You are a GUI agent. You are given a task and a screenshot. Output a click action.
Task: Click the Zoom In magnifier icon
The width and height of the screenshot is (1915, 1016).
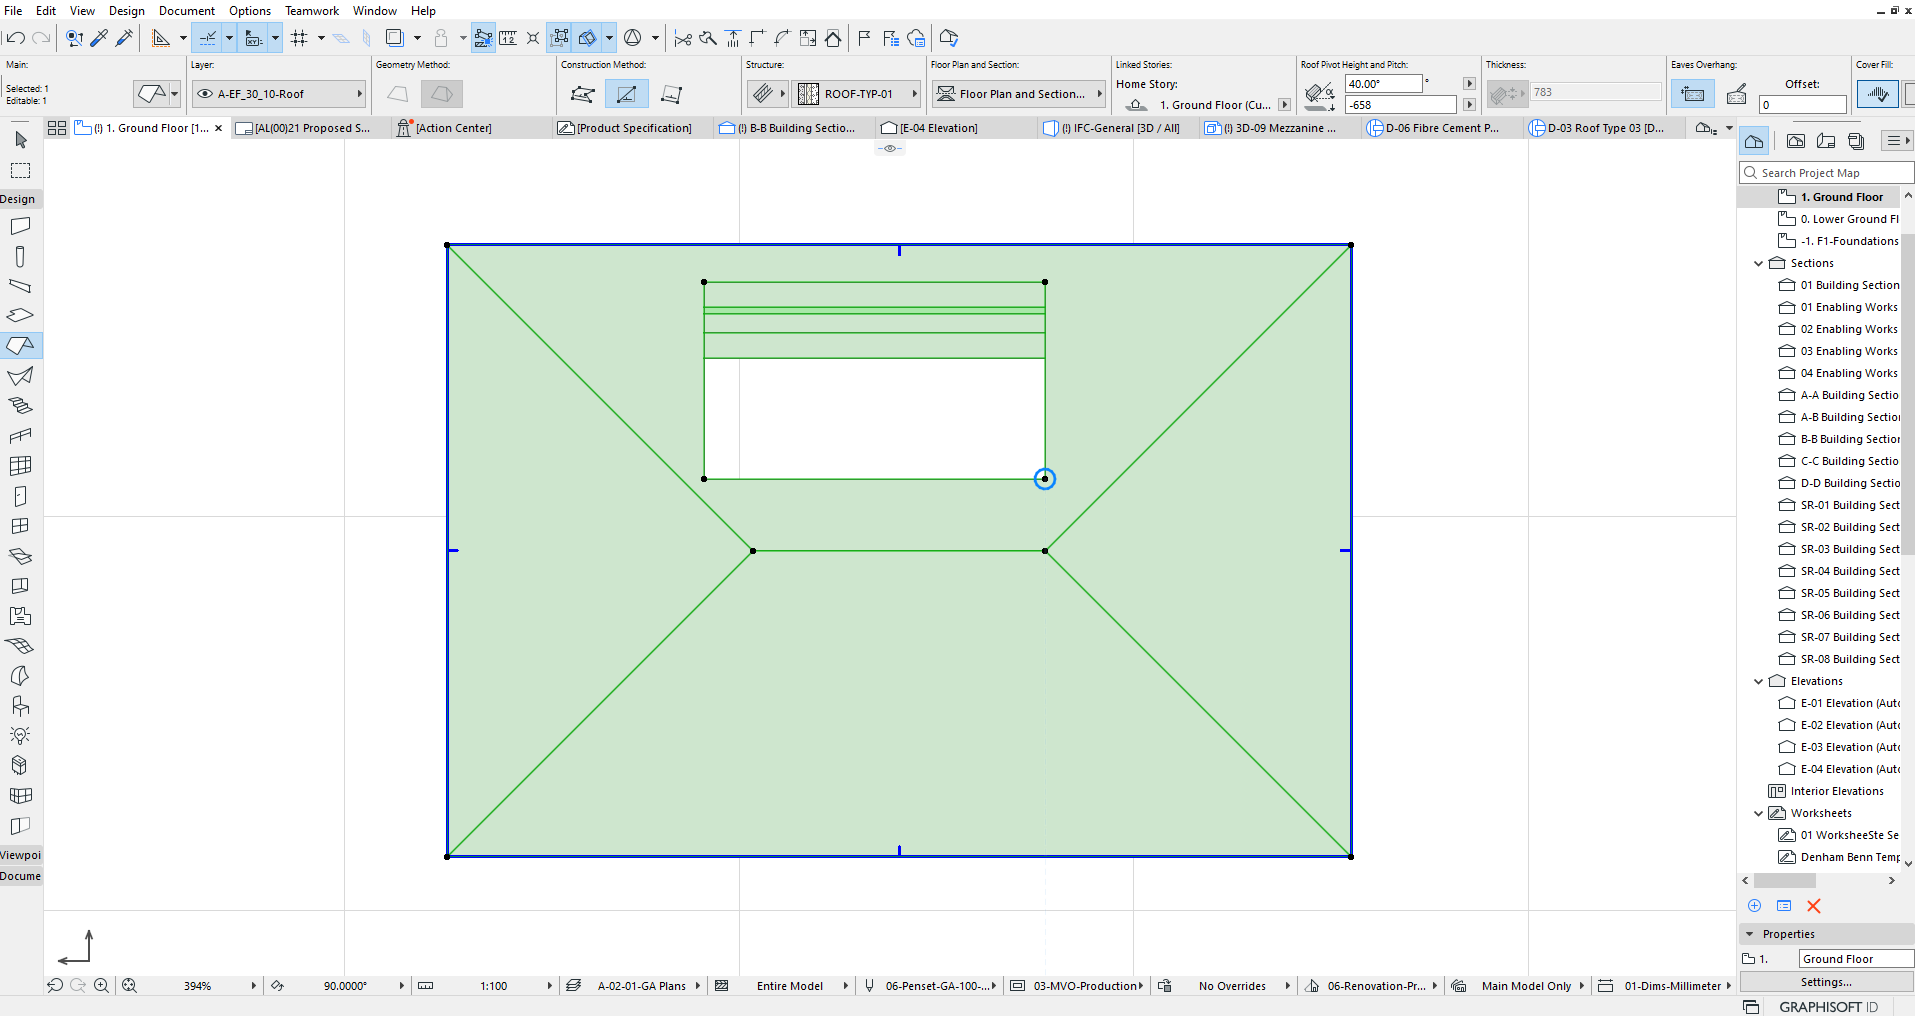(x=101, y=985)
